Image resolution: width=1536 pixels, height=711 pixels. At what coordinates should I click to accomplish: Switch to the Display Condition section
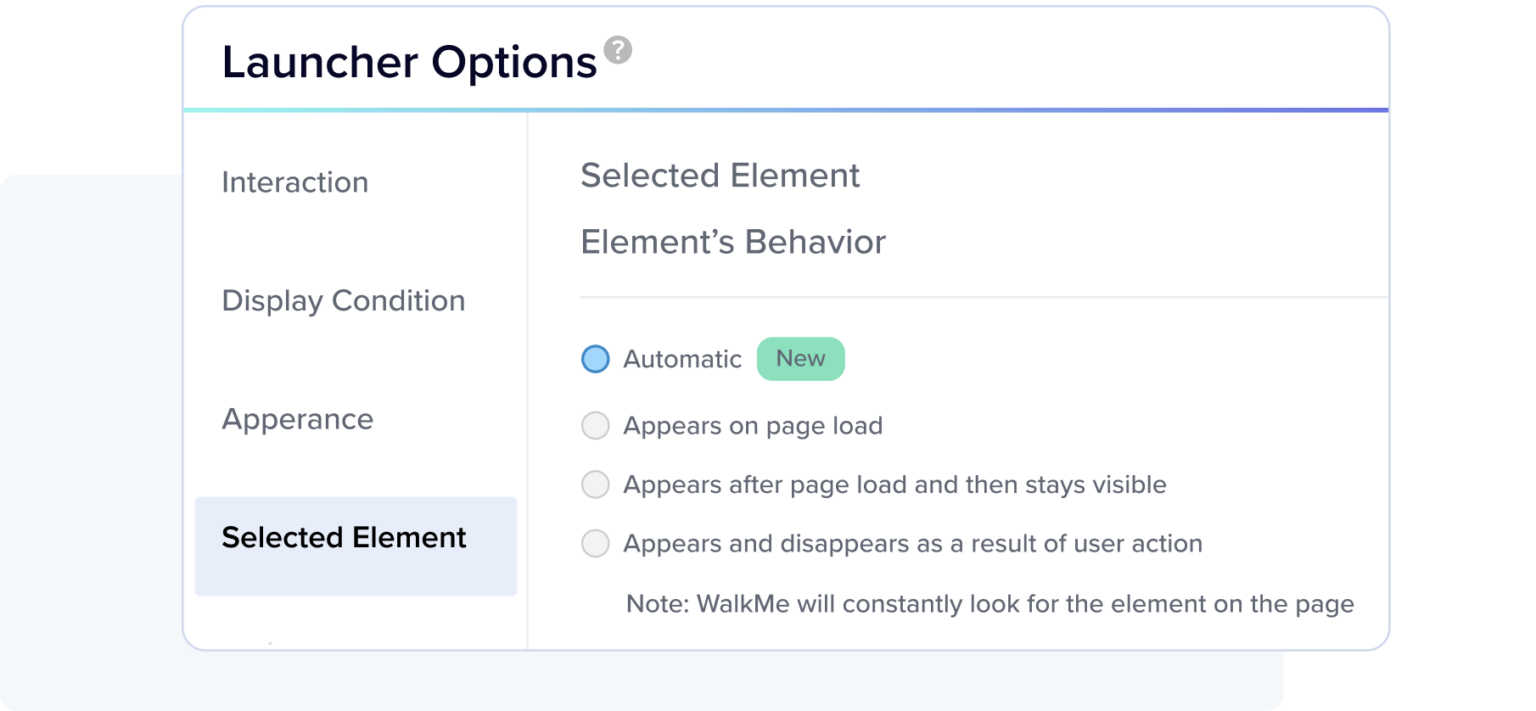343,300
